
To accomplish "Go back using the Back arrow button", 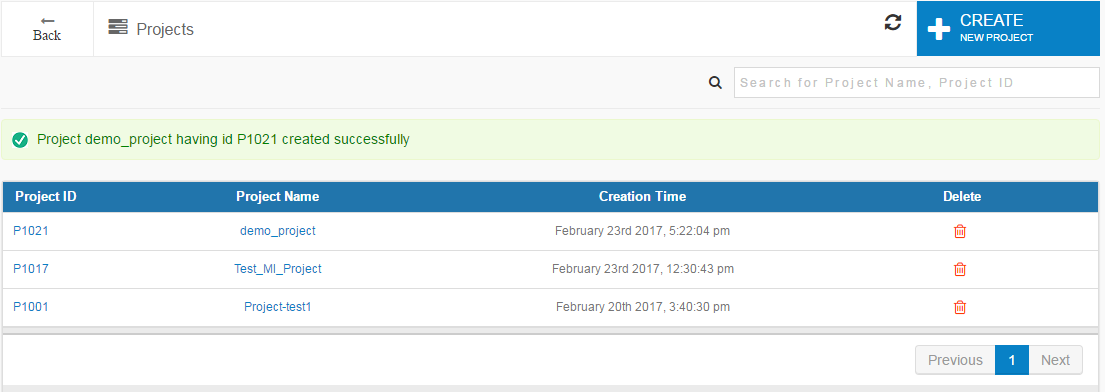I will tap(47, 29).
